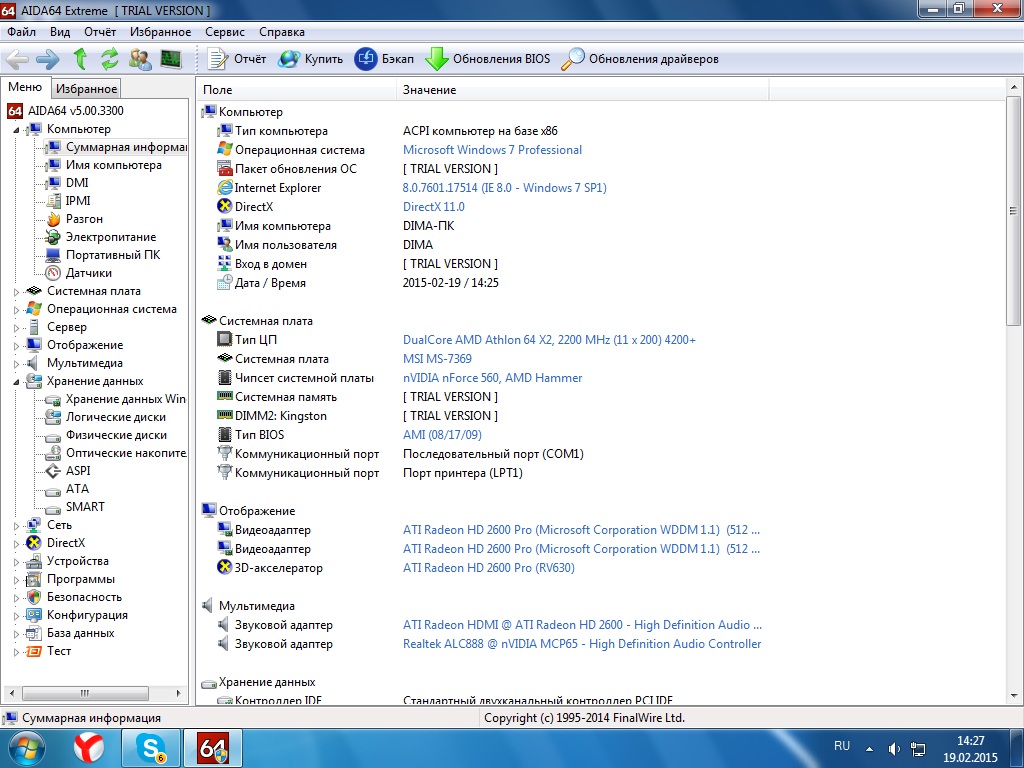Open the green monitor diagnostics icon
The width and height of the screenshot is (1024, 768).
pyautogui.click(x=170, y=59)
